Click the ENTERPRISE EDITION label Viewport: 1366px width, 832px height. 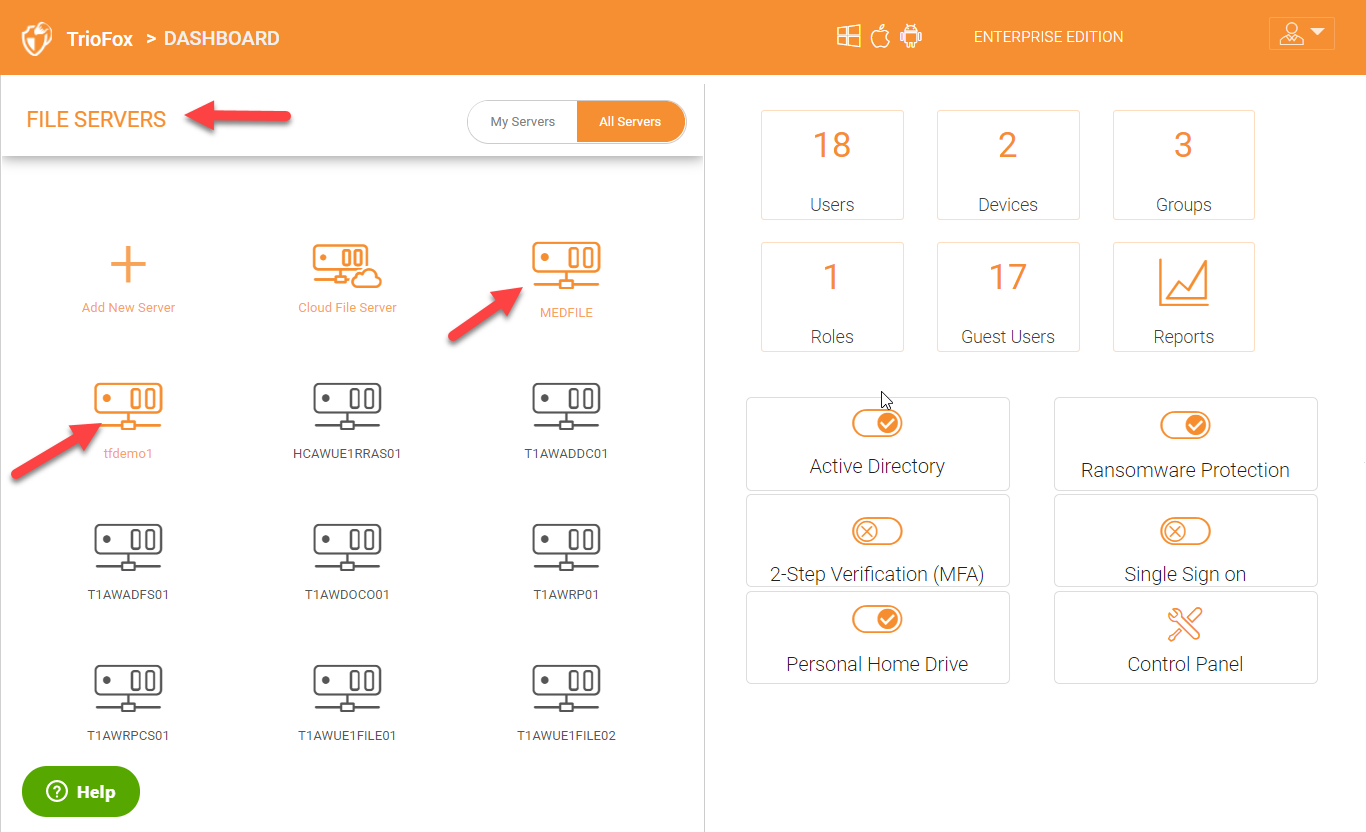coord(1049,37)
